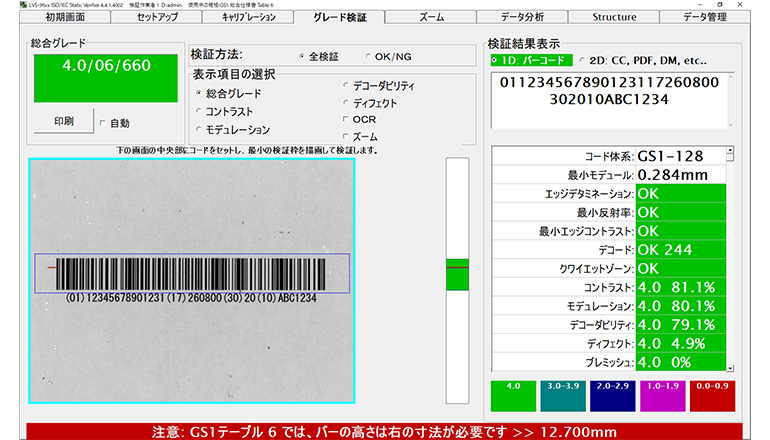Click the ブレミッシュ 4.0 0% cell
Image resolution: width=770 pixels, height=440 pixels.
(x=681, y=362)
